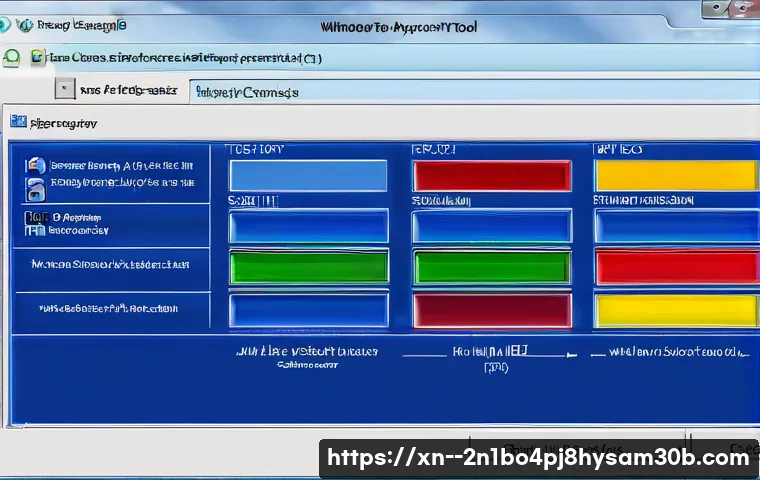
Task: Select the second text row in the blue sidebar
Action: tap(123, 183)
